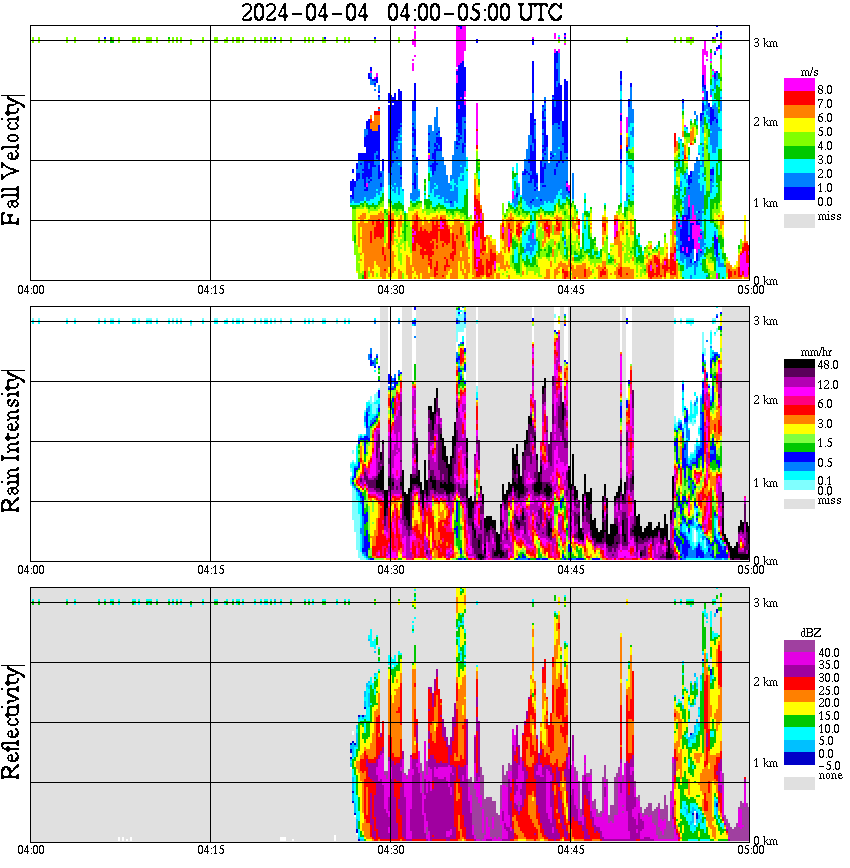
Task: Click the title time range 04:00-05:00 UTC
Action: (x=475, y=12)
